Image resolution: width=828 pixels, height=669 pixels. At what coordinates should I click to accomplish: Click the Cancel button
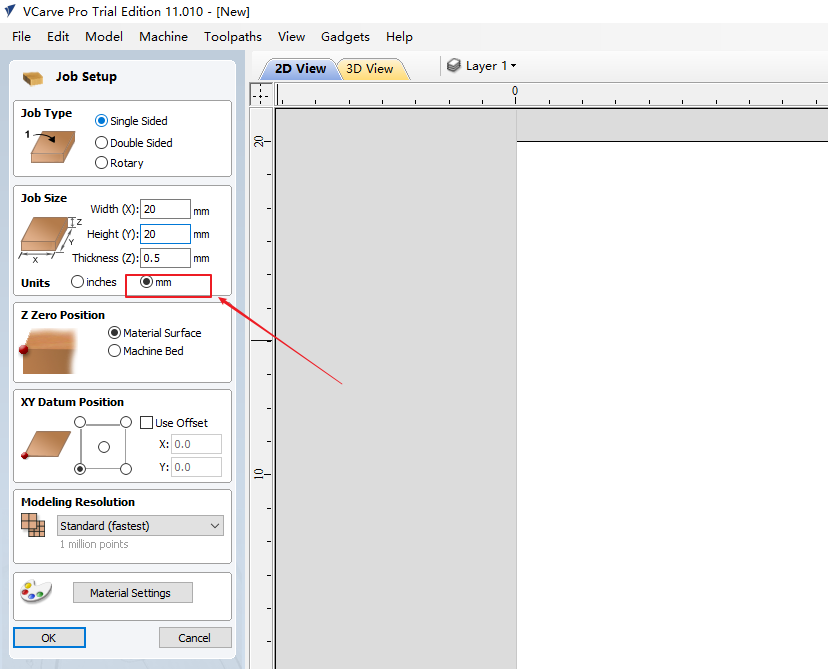coord(195,637)
